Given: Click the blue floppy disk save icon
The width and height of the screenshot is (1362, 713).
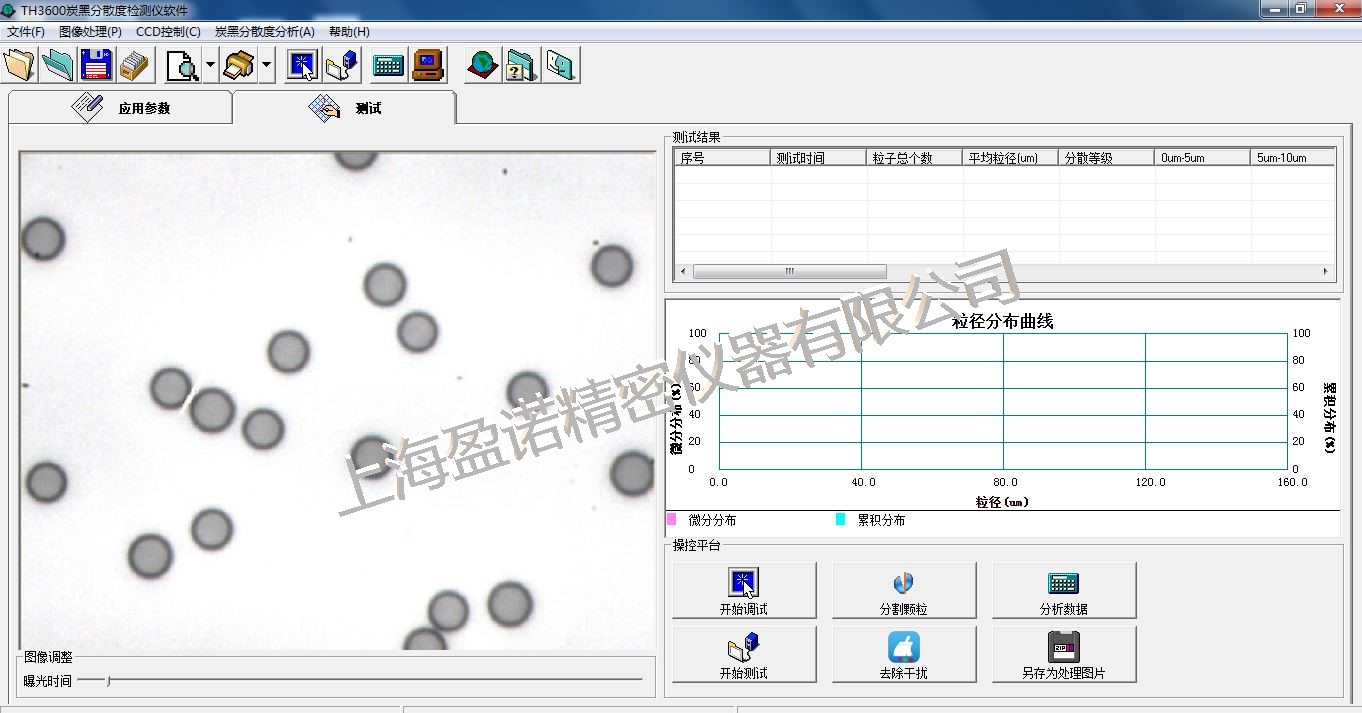Looking at the screenshot, I should click(96, 66).
